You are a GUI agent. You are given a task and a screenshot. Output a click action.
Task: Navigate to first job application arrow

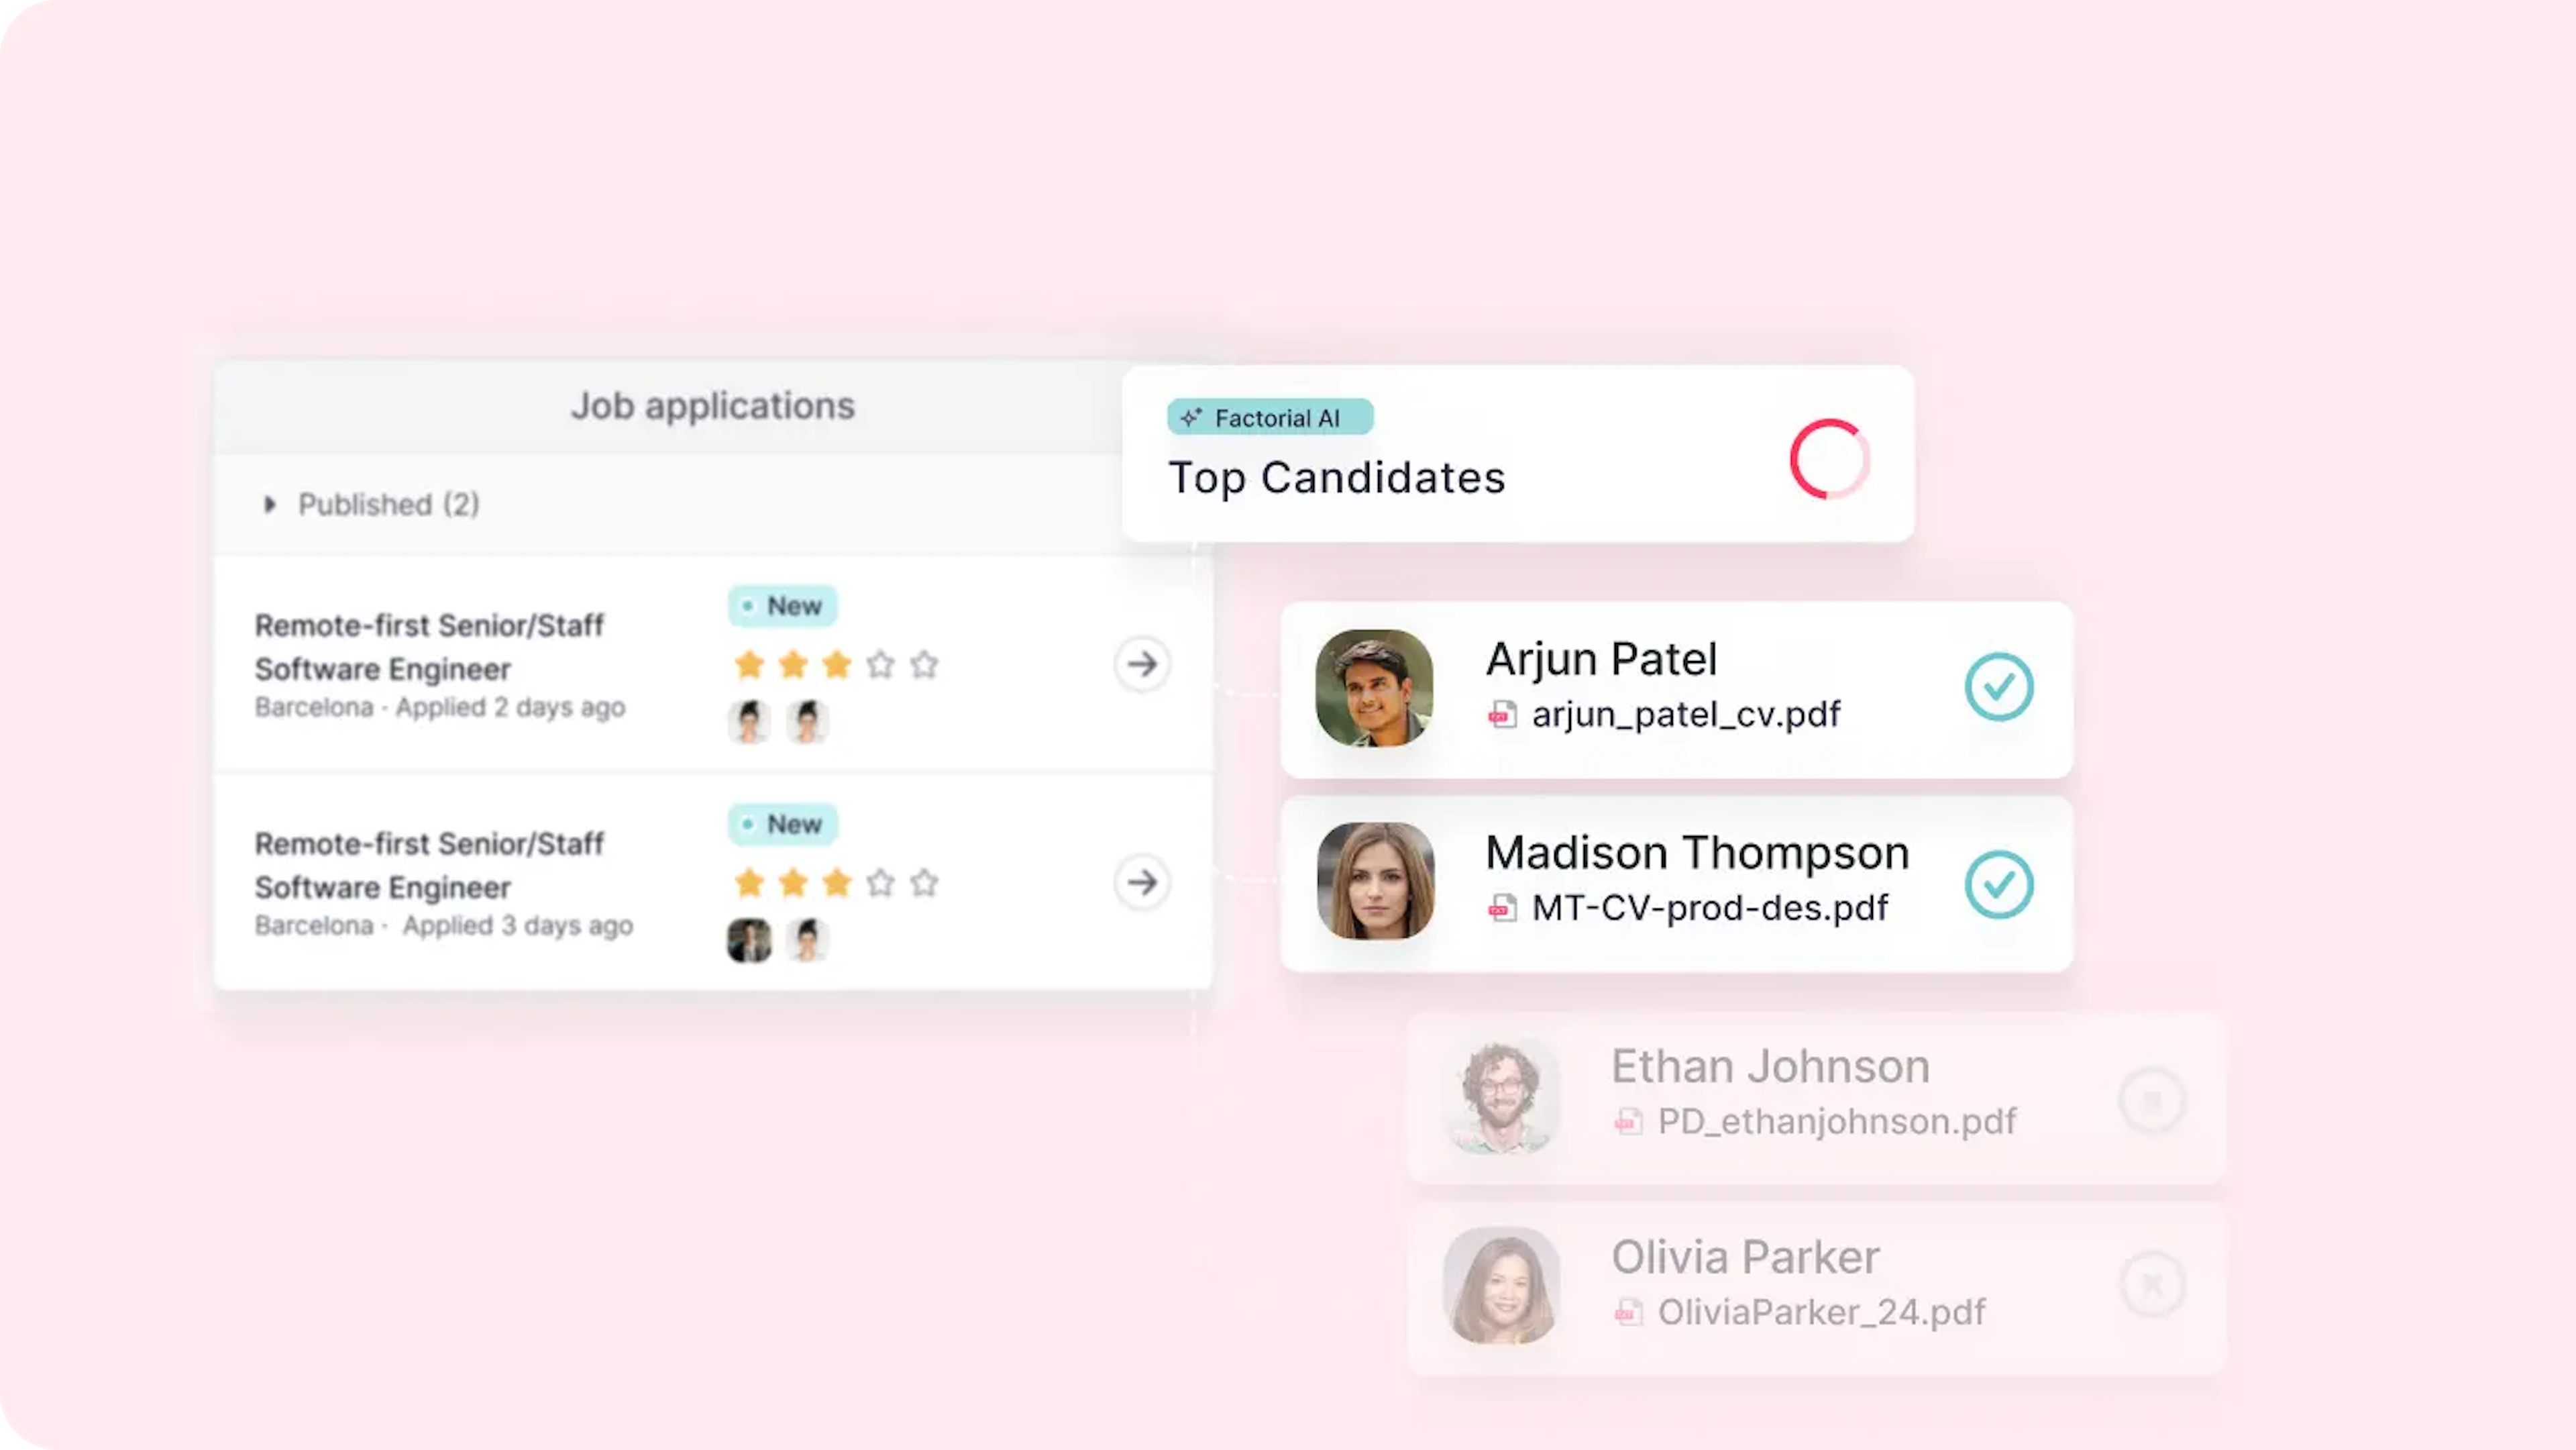[1143, 662]
